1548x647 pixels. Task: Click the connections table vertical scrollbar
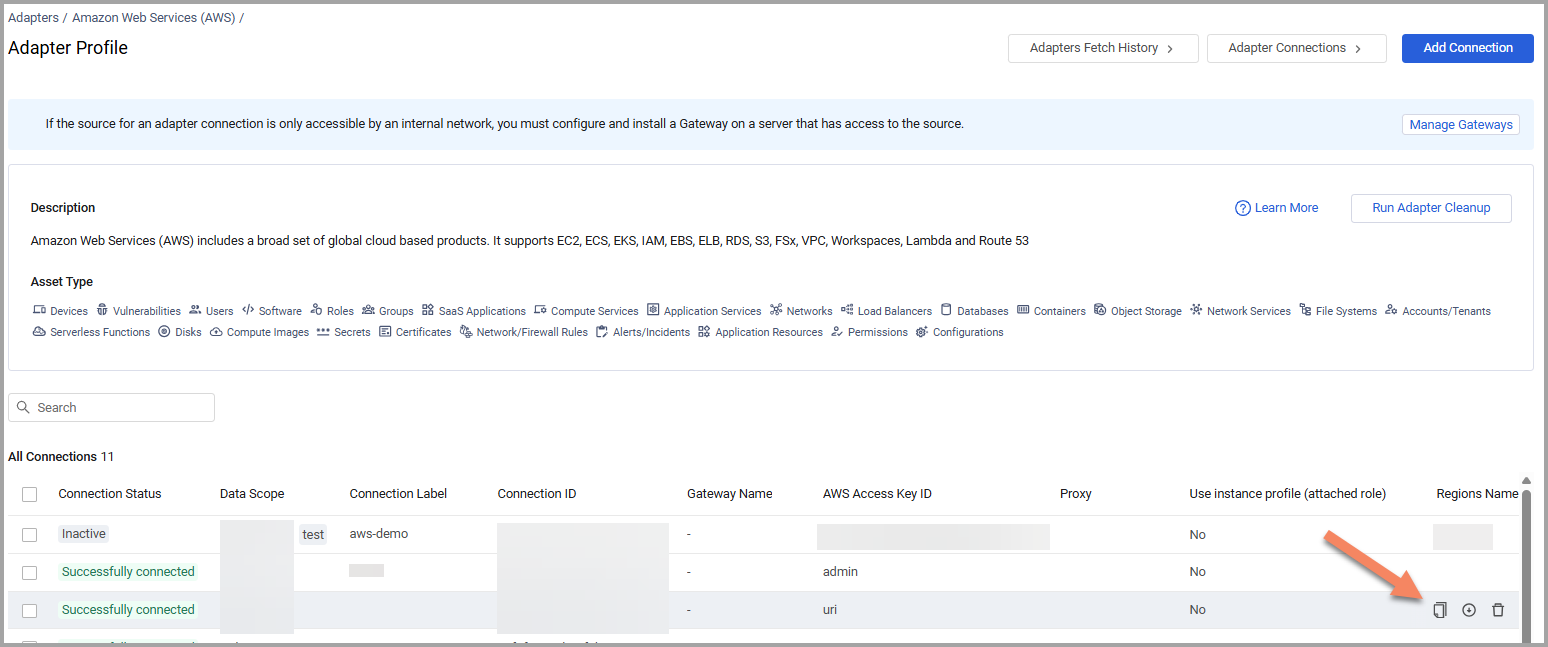click(x=1526, y=565)
